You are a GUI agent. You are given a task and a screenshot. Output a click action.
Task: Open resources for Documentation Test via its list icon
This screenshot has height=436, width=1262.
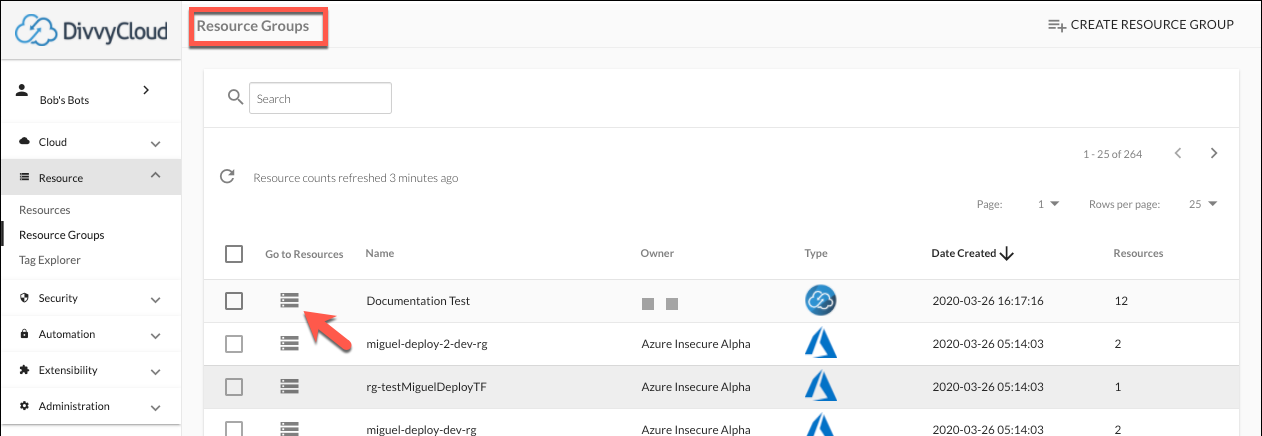[289, 300]
